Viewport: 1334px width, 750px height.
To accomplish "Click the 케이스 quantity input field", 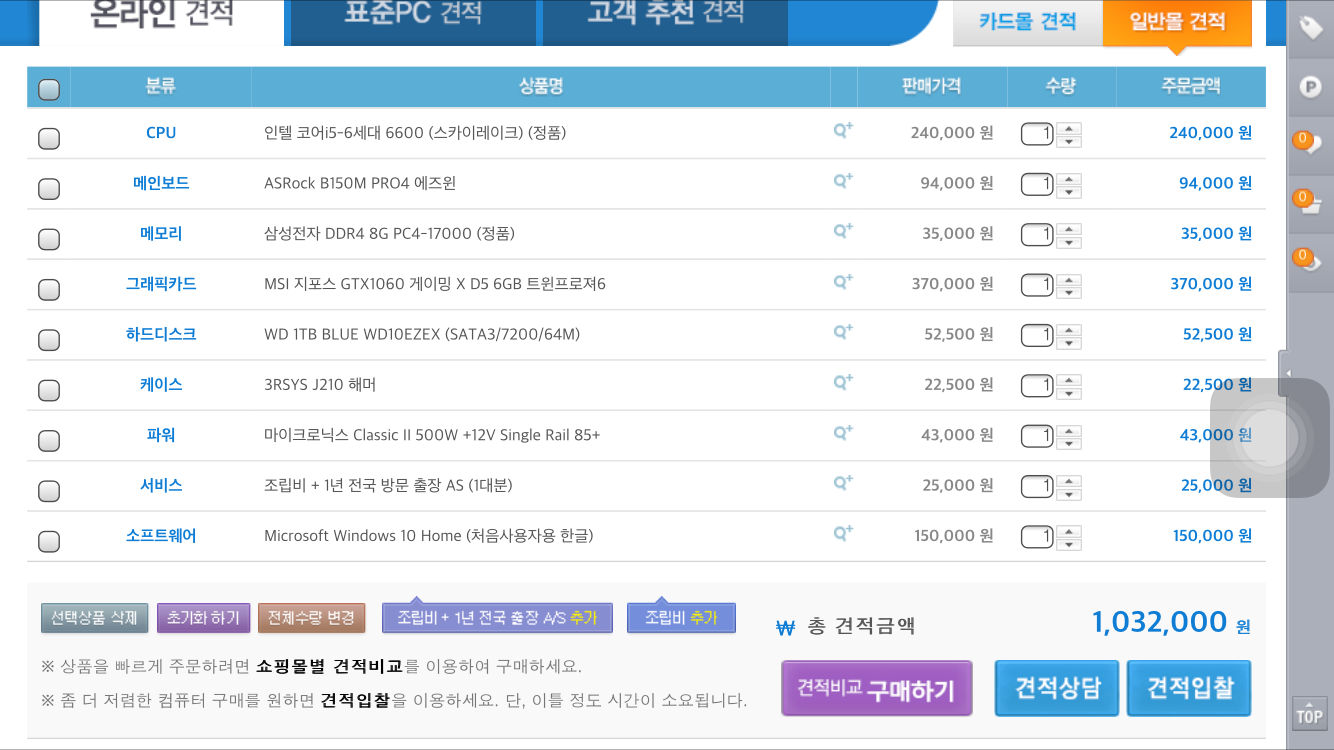I will 1037,385.
